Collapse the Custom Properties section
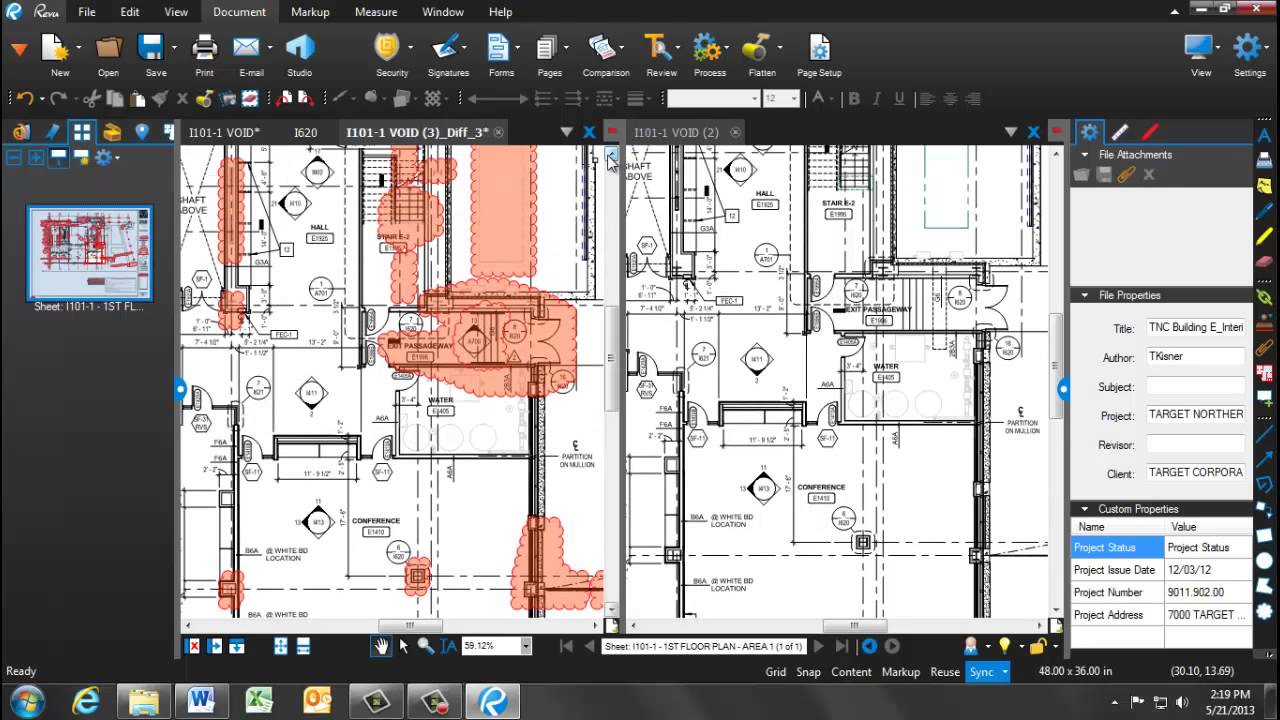 1084,509
